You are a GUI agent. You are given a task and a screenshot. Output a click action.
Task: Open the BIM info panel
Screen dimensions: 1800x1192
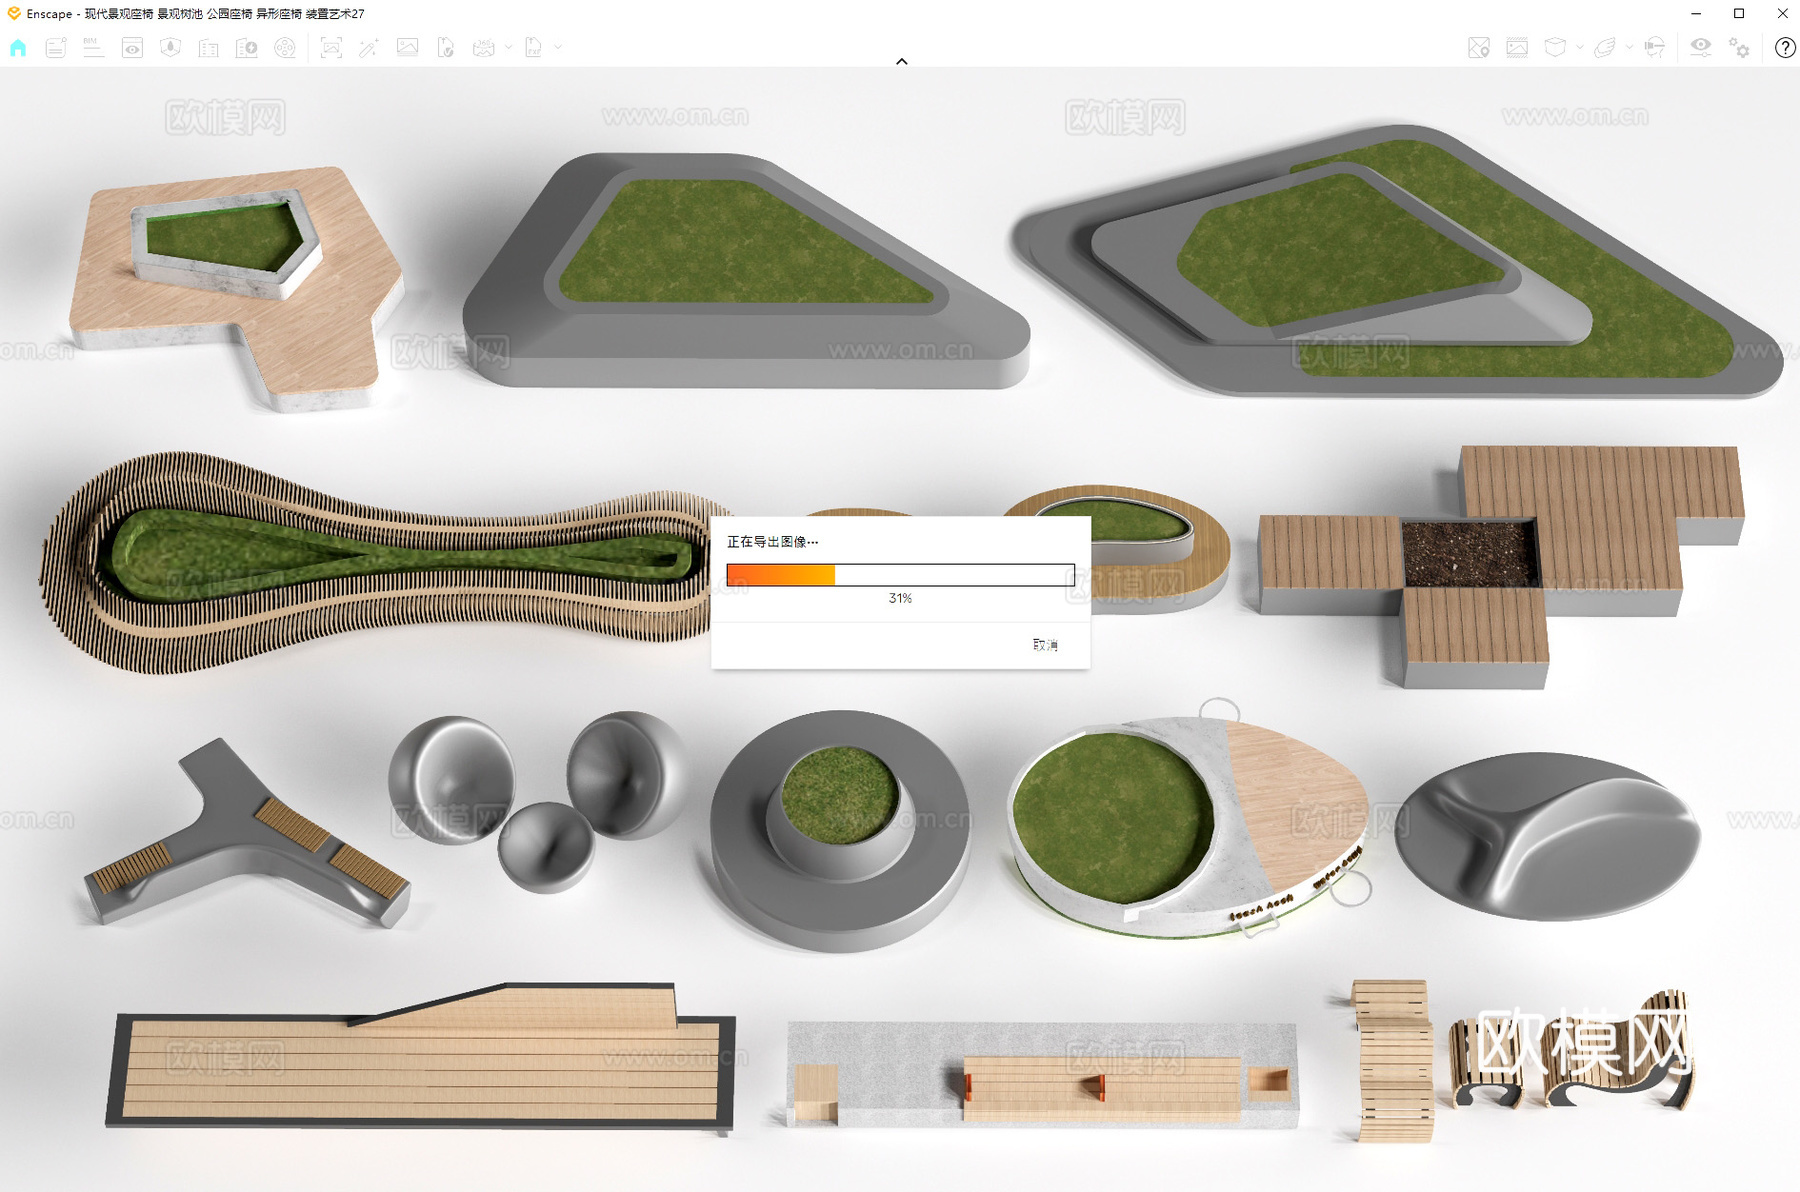point(93,47)
